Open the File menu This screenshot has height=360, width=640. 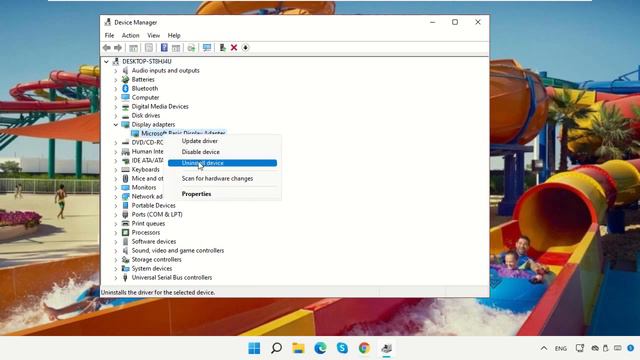tap(109, 36)
